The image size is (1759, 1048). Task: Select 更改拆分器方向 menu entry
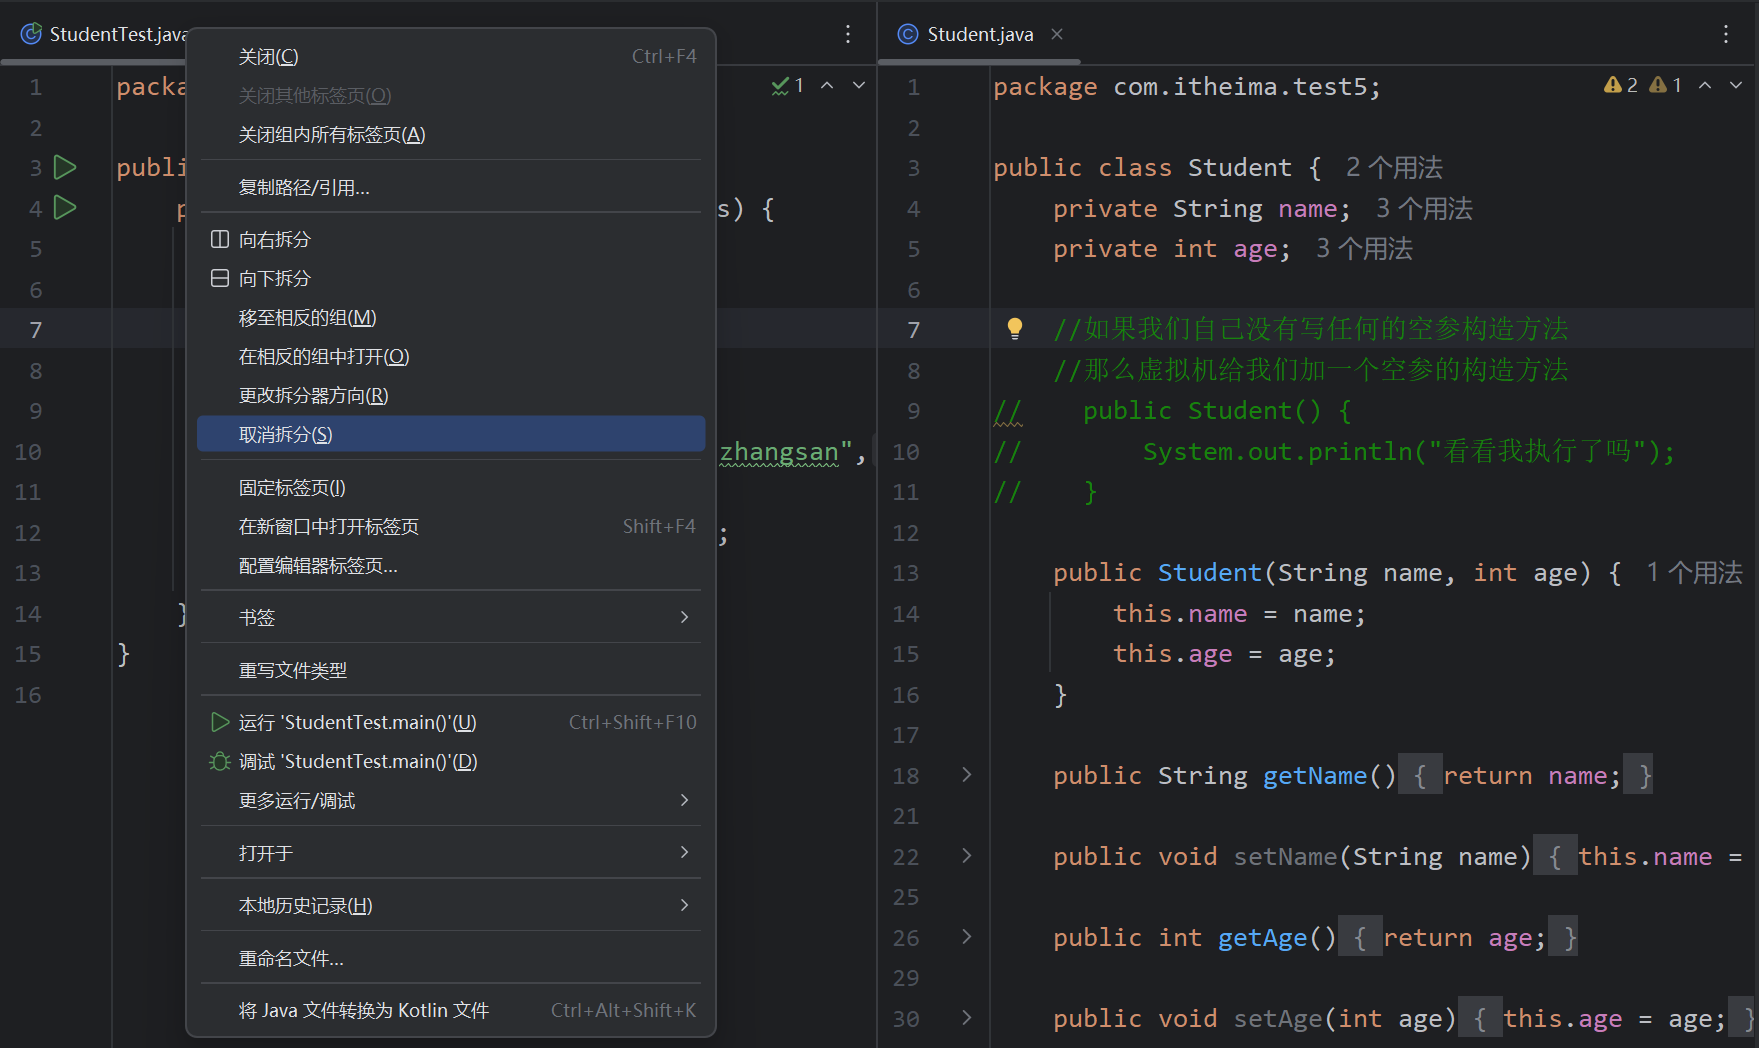[451, 396]
